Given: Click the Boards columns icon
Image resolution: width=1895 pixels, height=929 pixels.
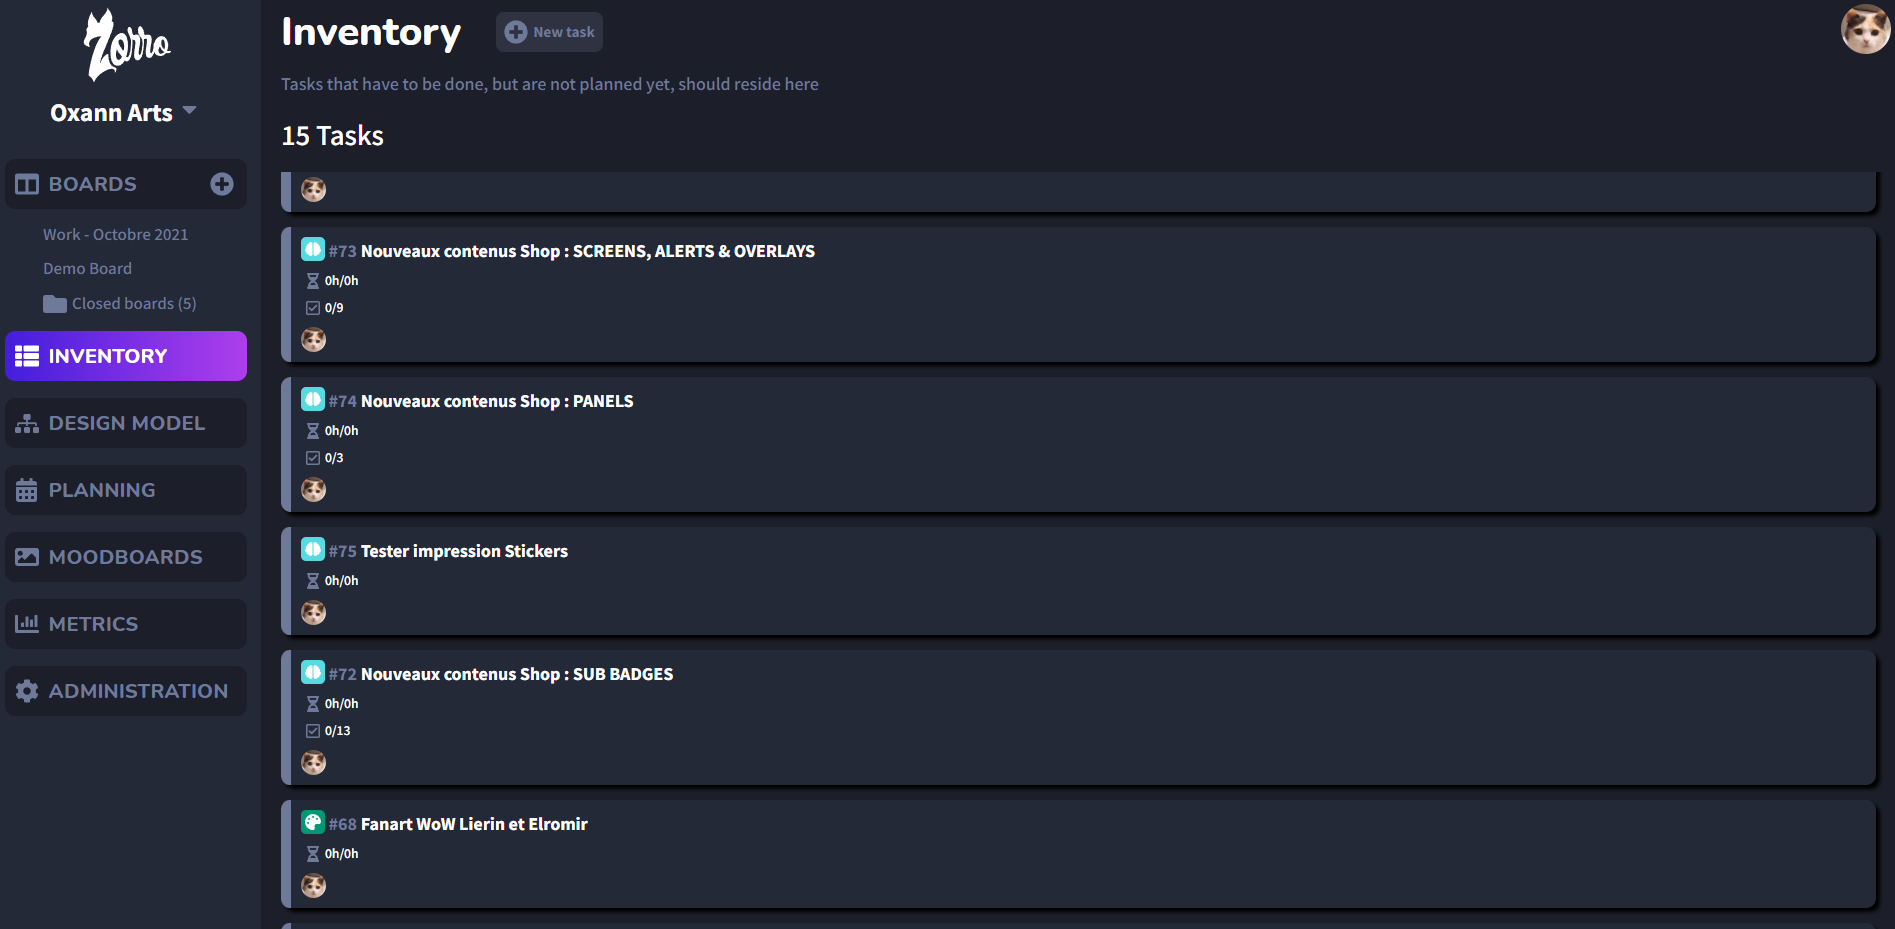Looking at the screenshot, I should [27, 184].
